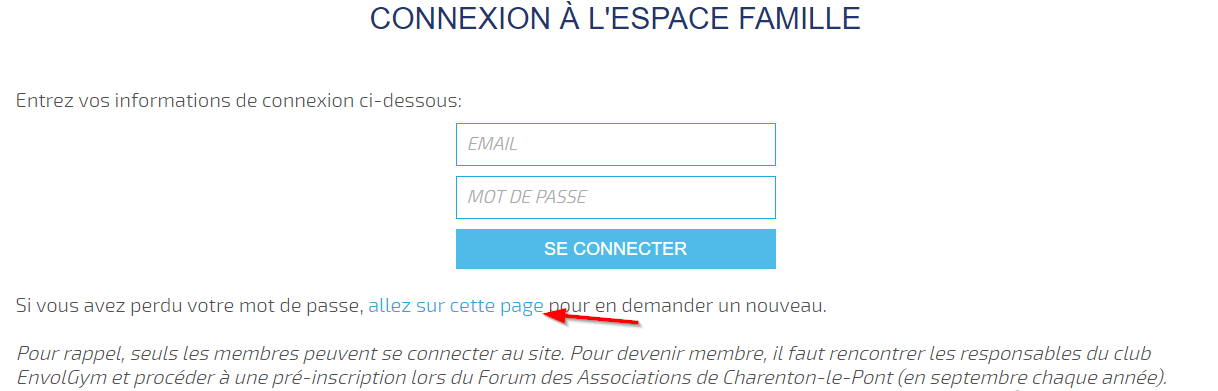Click the 'Si vous avez perdu' sentence

tap(421, 306)
